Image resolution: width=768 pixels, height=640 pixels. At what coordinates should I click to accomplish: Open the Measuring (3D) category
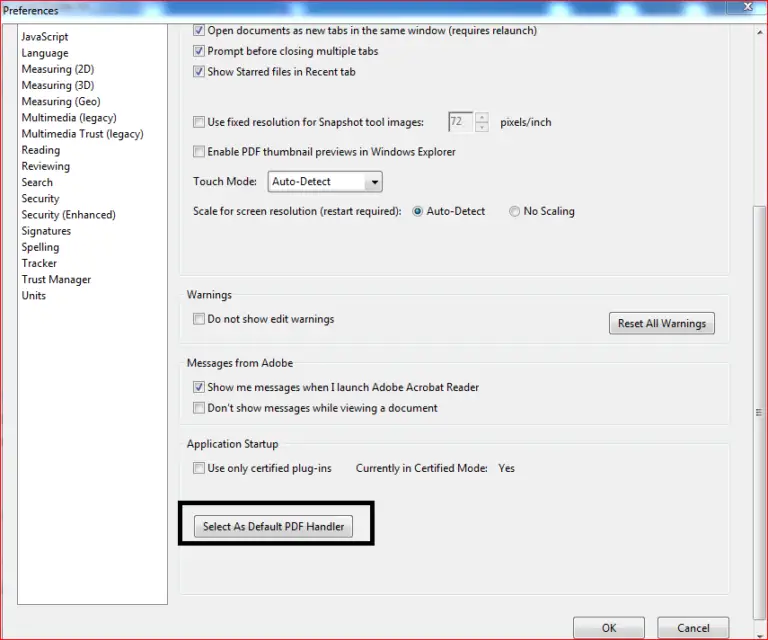click(58, 85)
